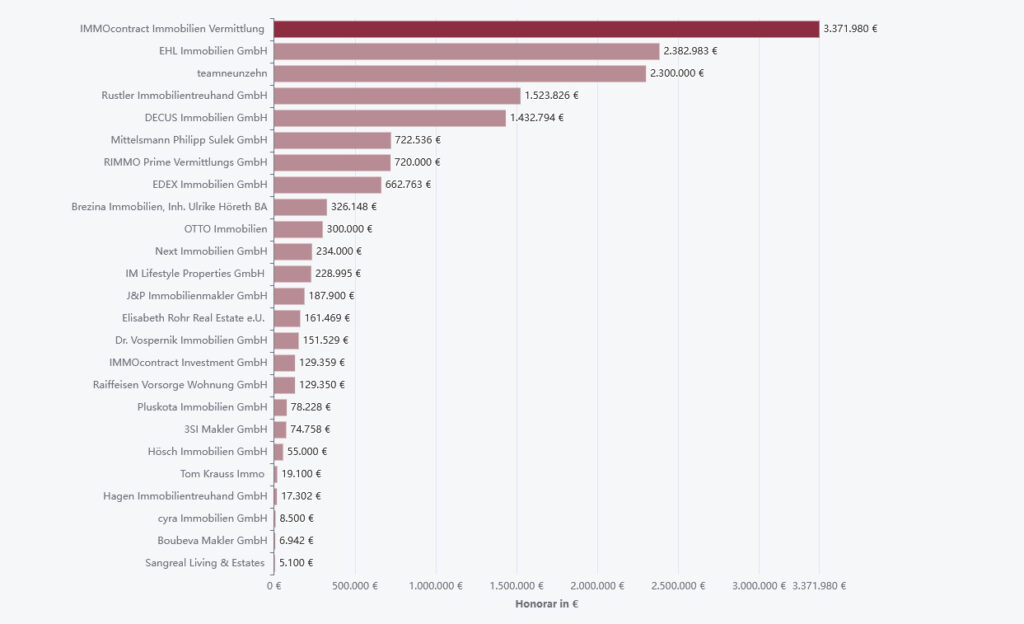Click the value '720.000 €'
Viewport: 1024px width, 624px height.
click(417, 162)
